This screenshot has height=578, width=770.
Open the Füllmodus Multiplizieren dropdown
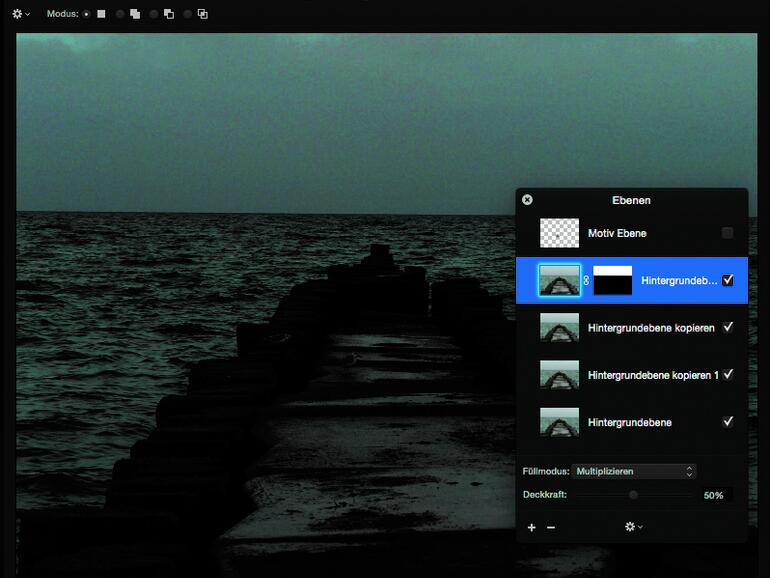pos(633,471)
